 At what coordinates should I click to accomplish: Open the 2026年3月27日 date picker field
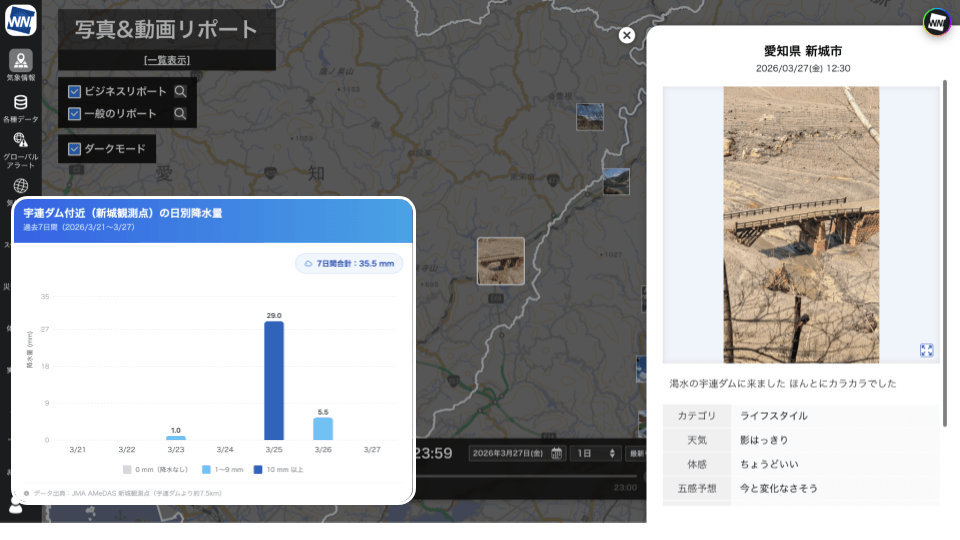[508, 453]
